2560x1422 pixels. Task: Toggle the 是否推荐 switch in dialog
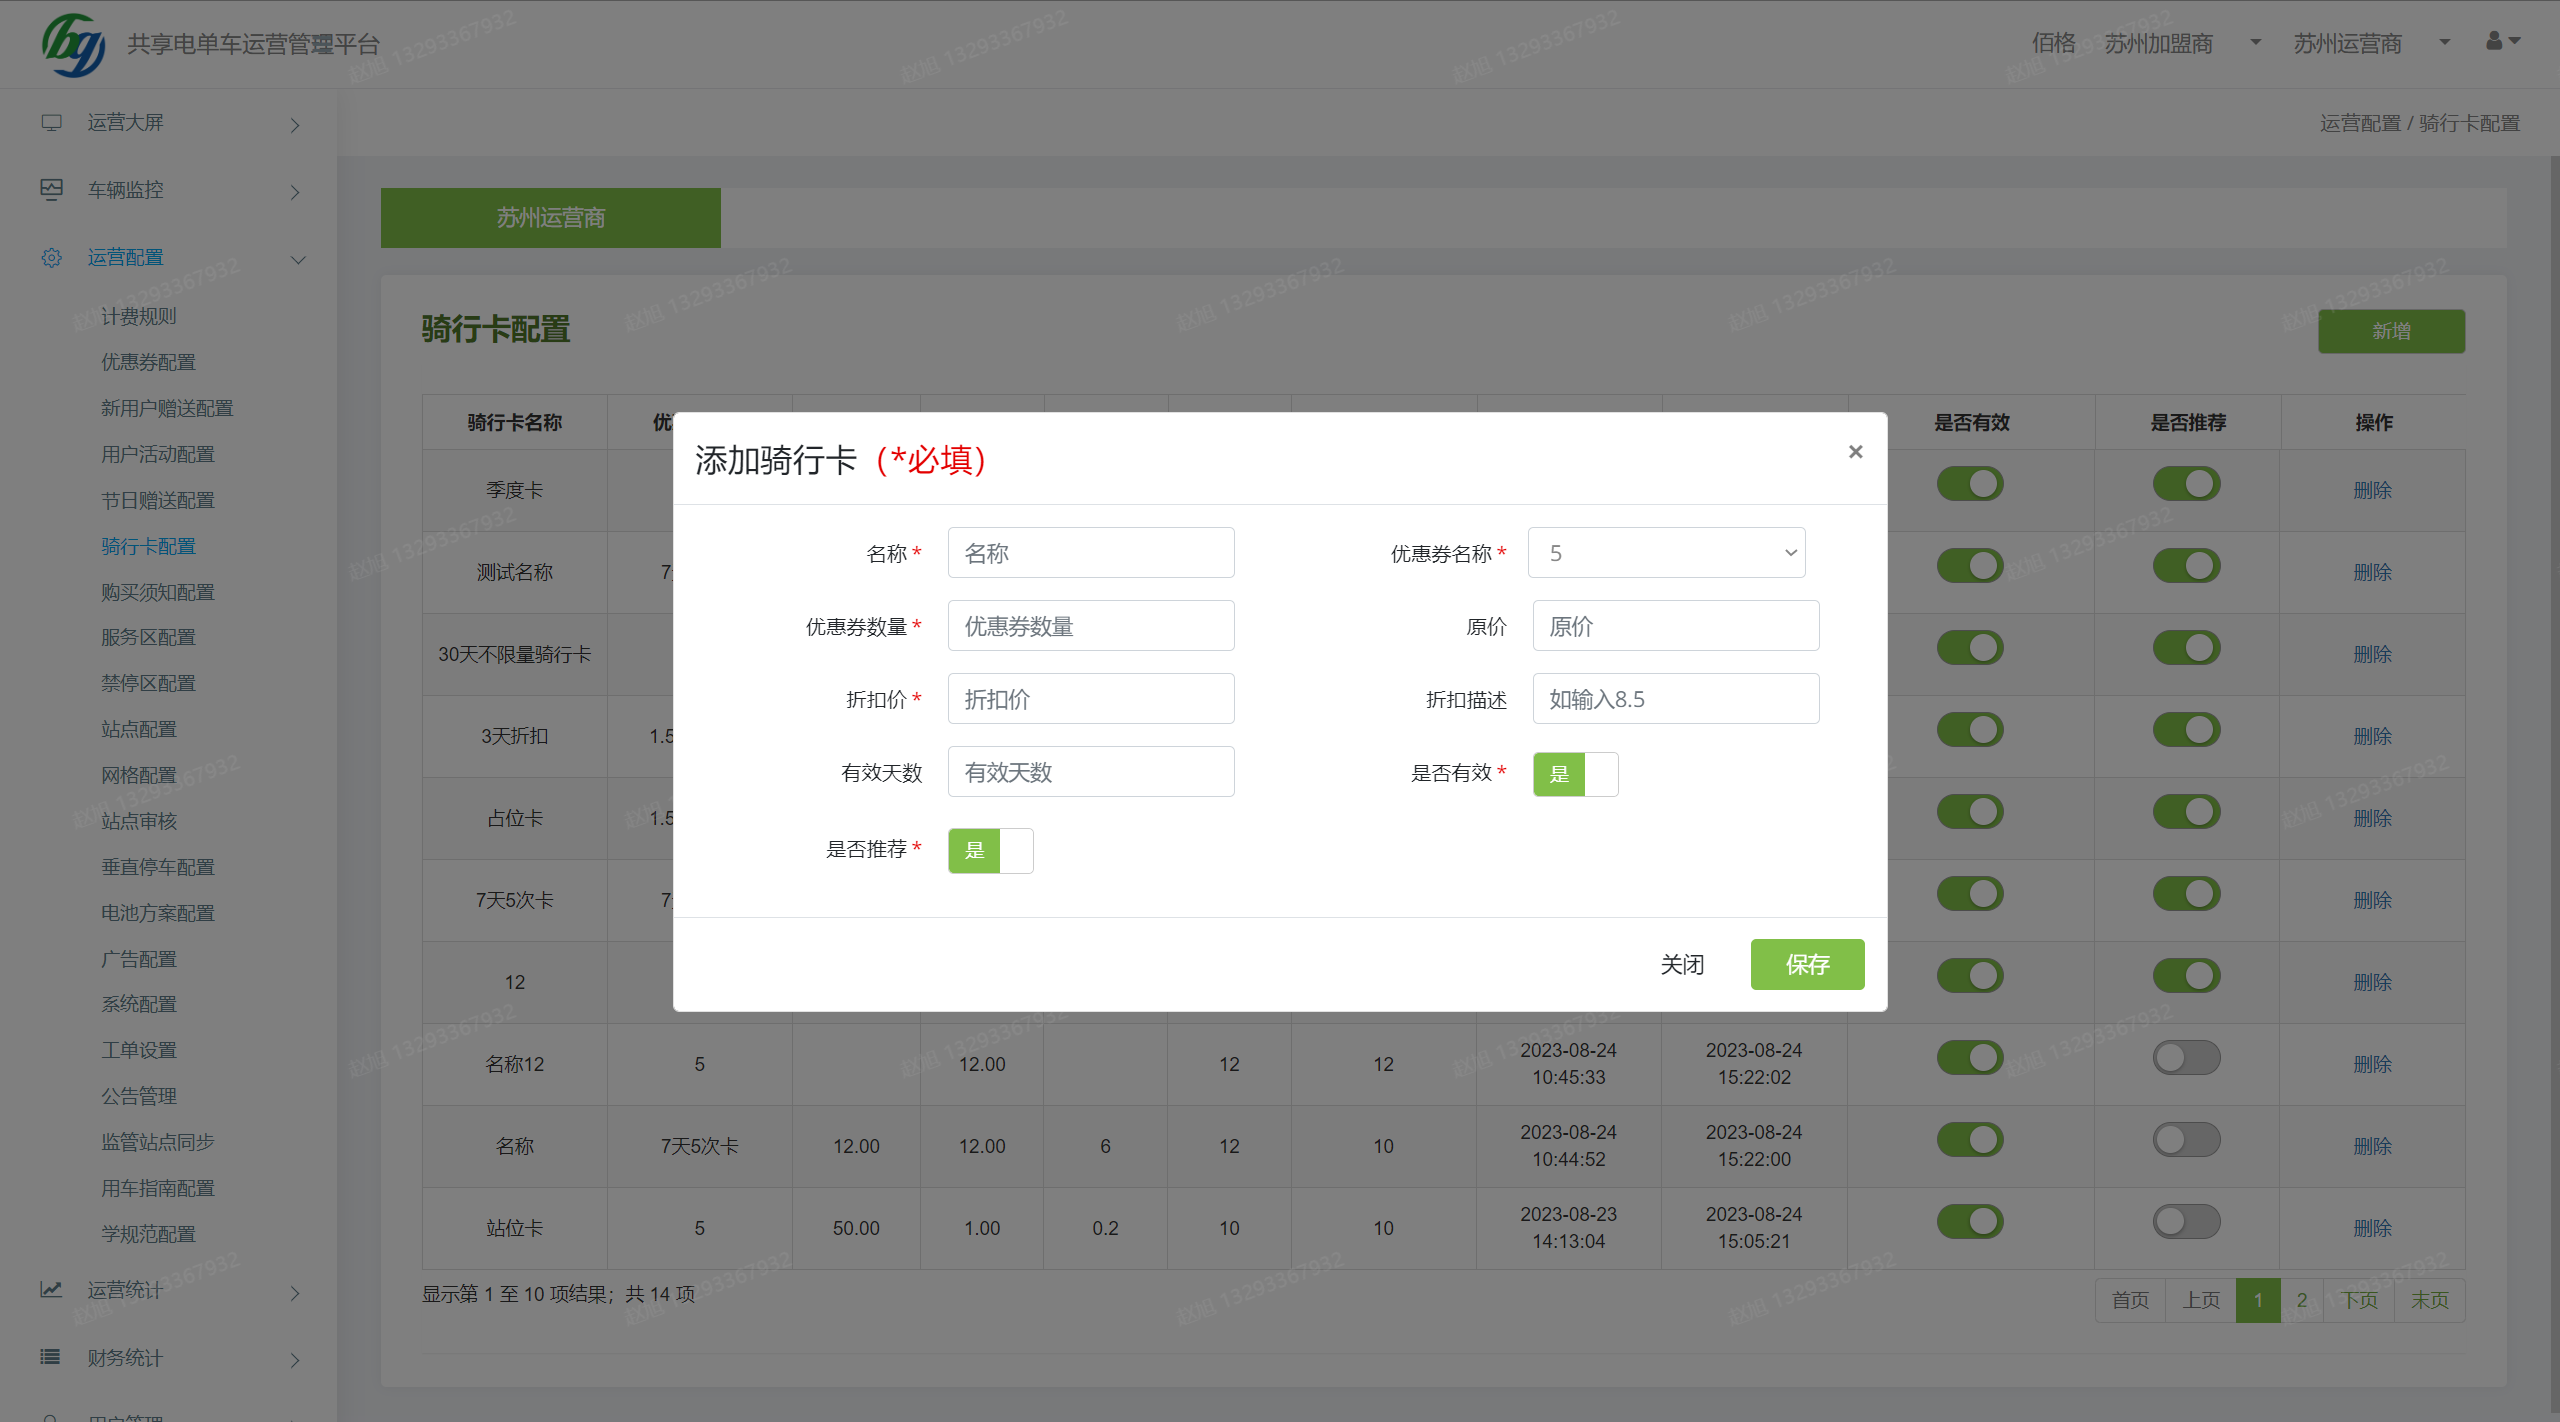point(990,851)
